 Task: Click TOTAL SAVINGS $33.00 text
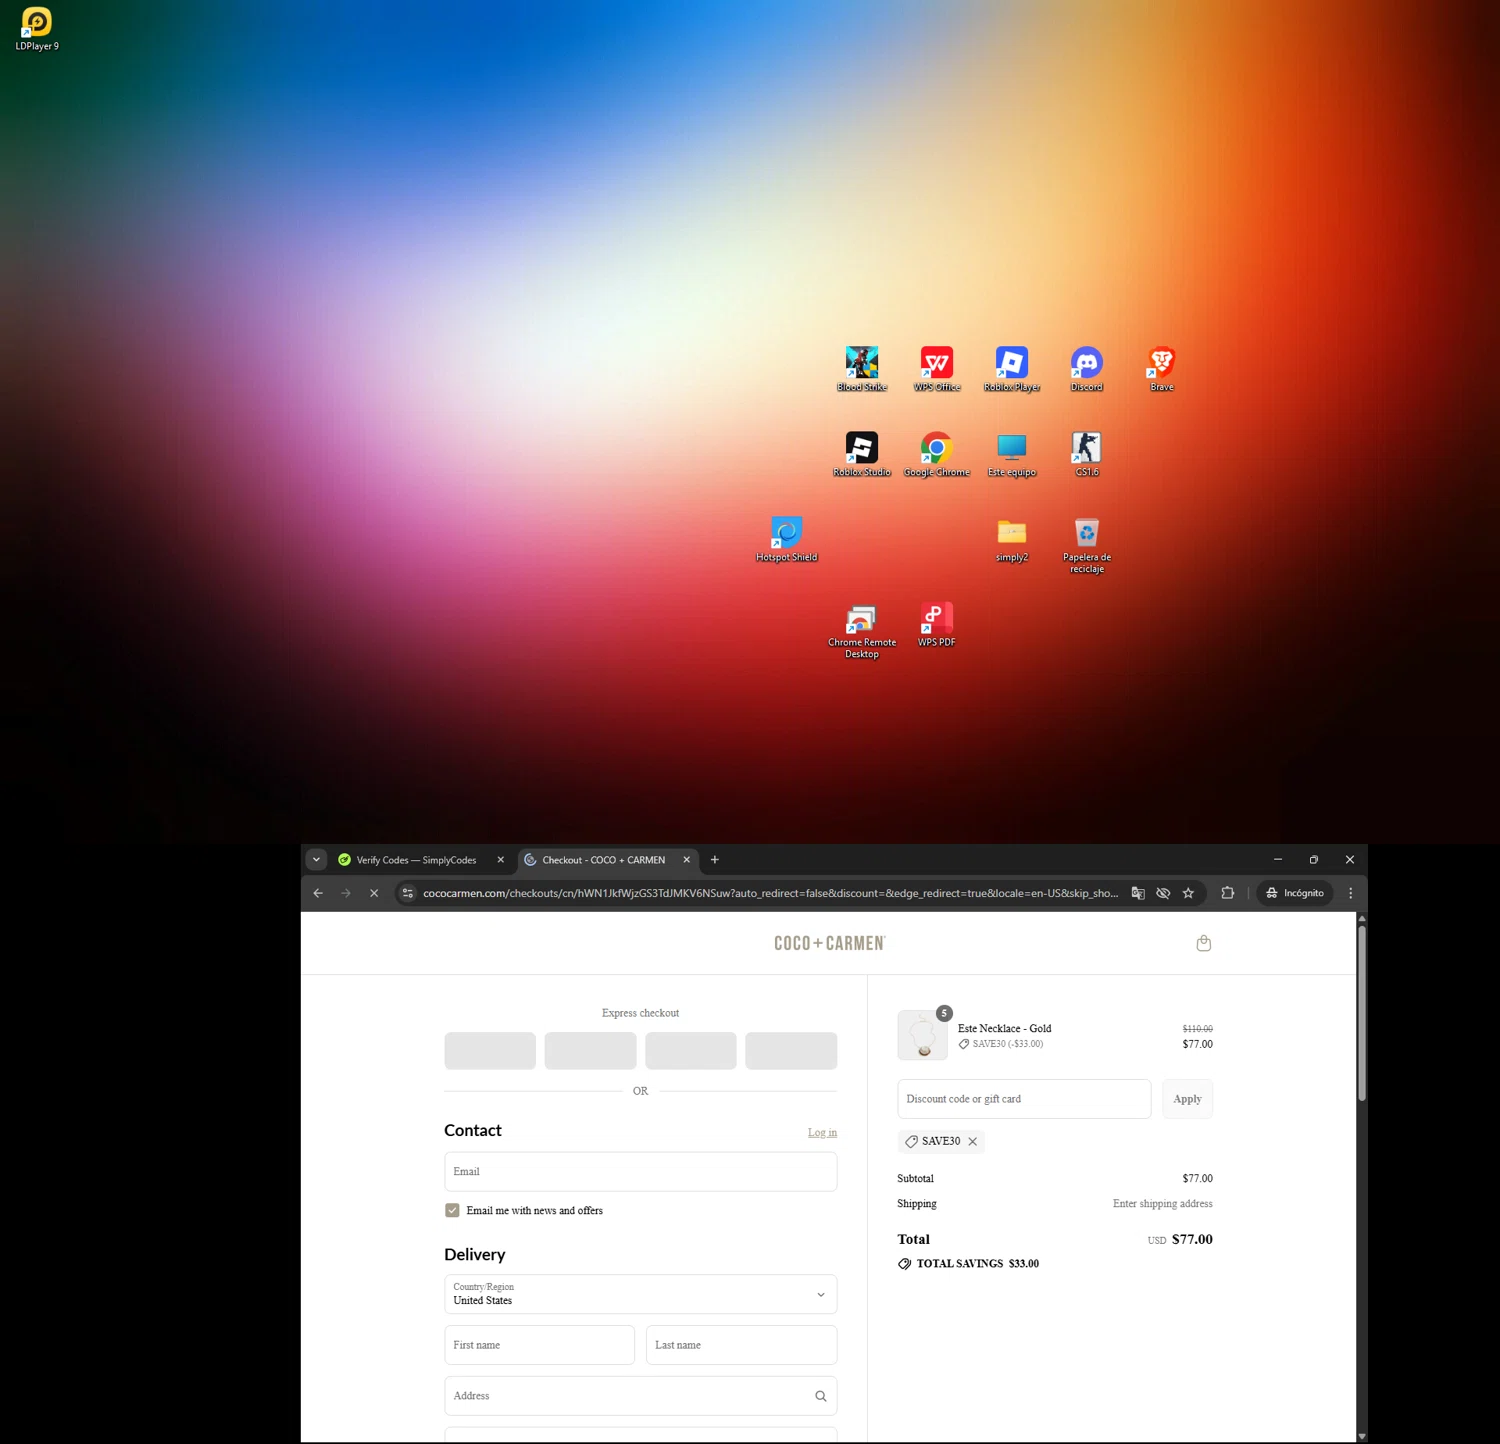pos(977,1264)
